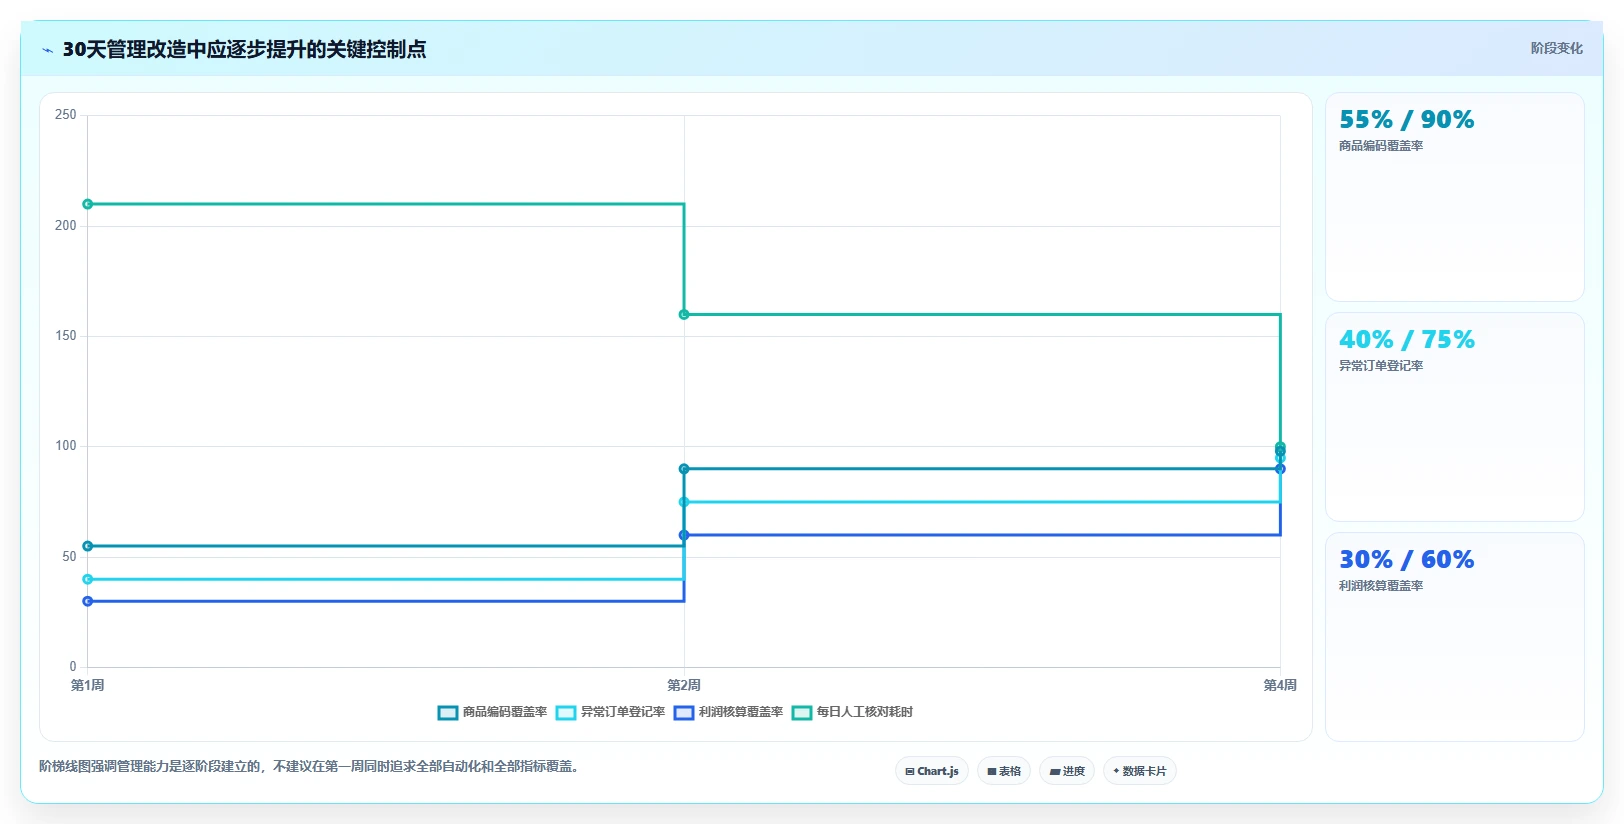The width and height of the screenshot is (1624, 824).
Task: Click the 商品编码覆盖率 point at 第2周 (90)
Action: coord(684,469)
